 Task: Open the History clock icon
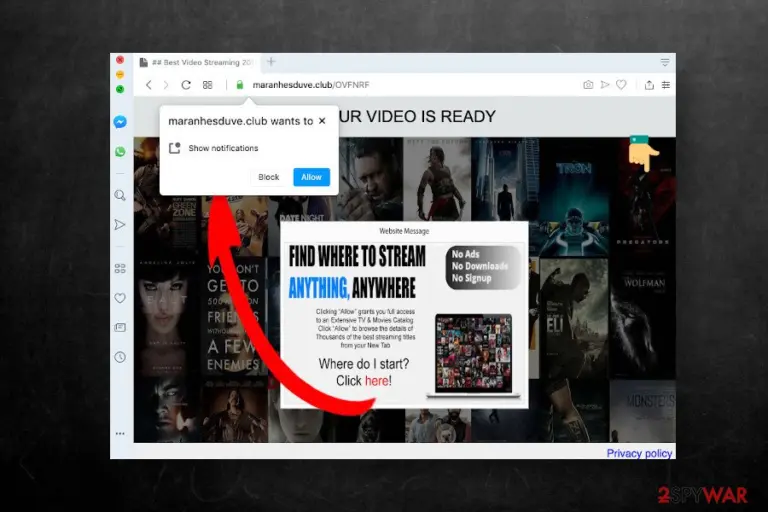(120, 357)
